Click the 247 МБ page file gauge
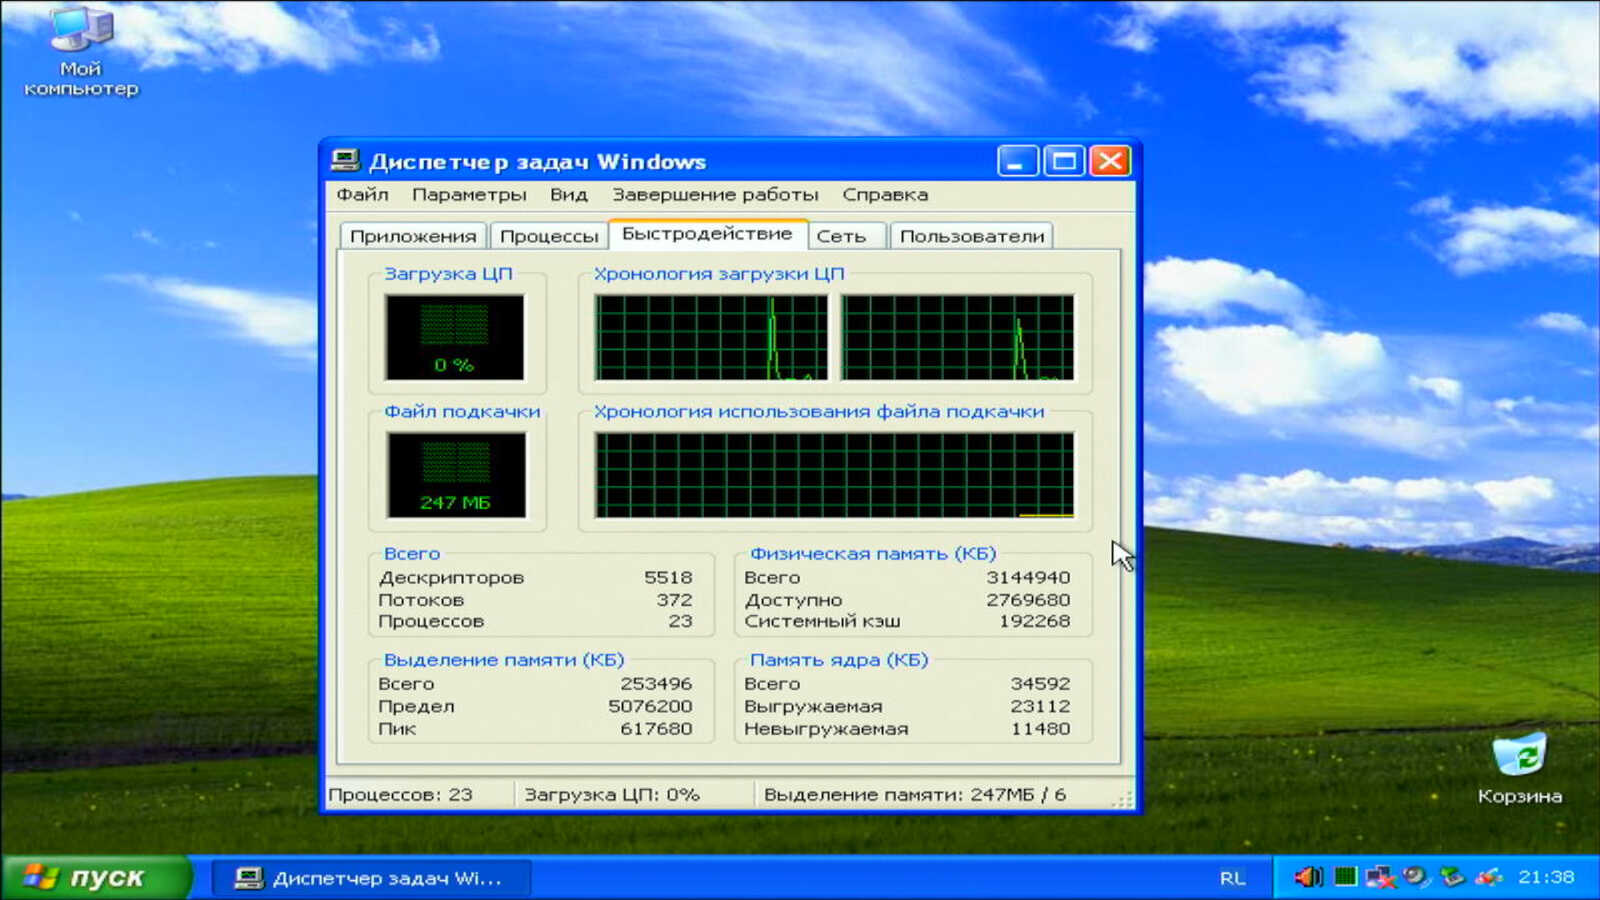Screen dimensions: 1600x900 pyautogui.click(x=455, y=475)
